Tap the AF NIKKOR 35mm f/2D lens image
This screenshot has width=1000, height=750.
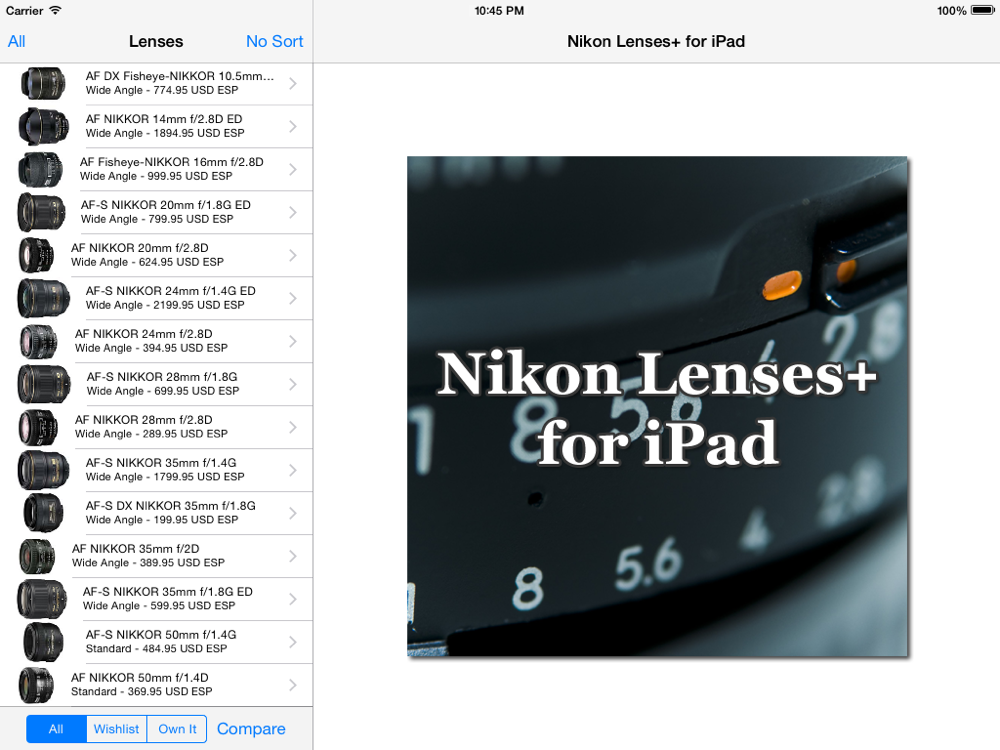(x=36, y=556)
